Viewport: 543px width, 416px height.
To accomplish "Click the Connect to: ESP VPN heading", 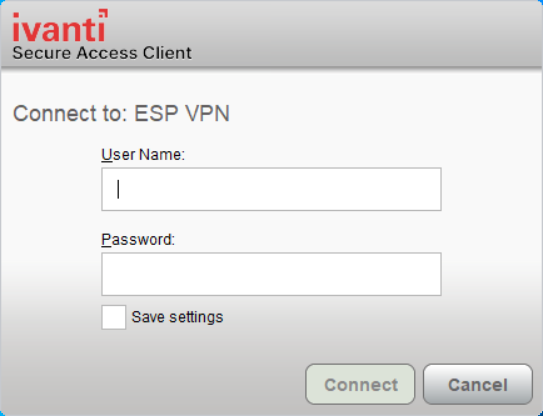I will (121, 113).
